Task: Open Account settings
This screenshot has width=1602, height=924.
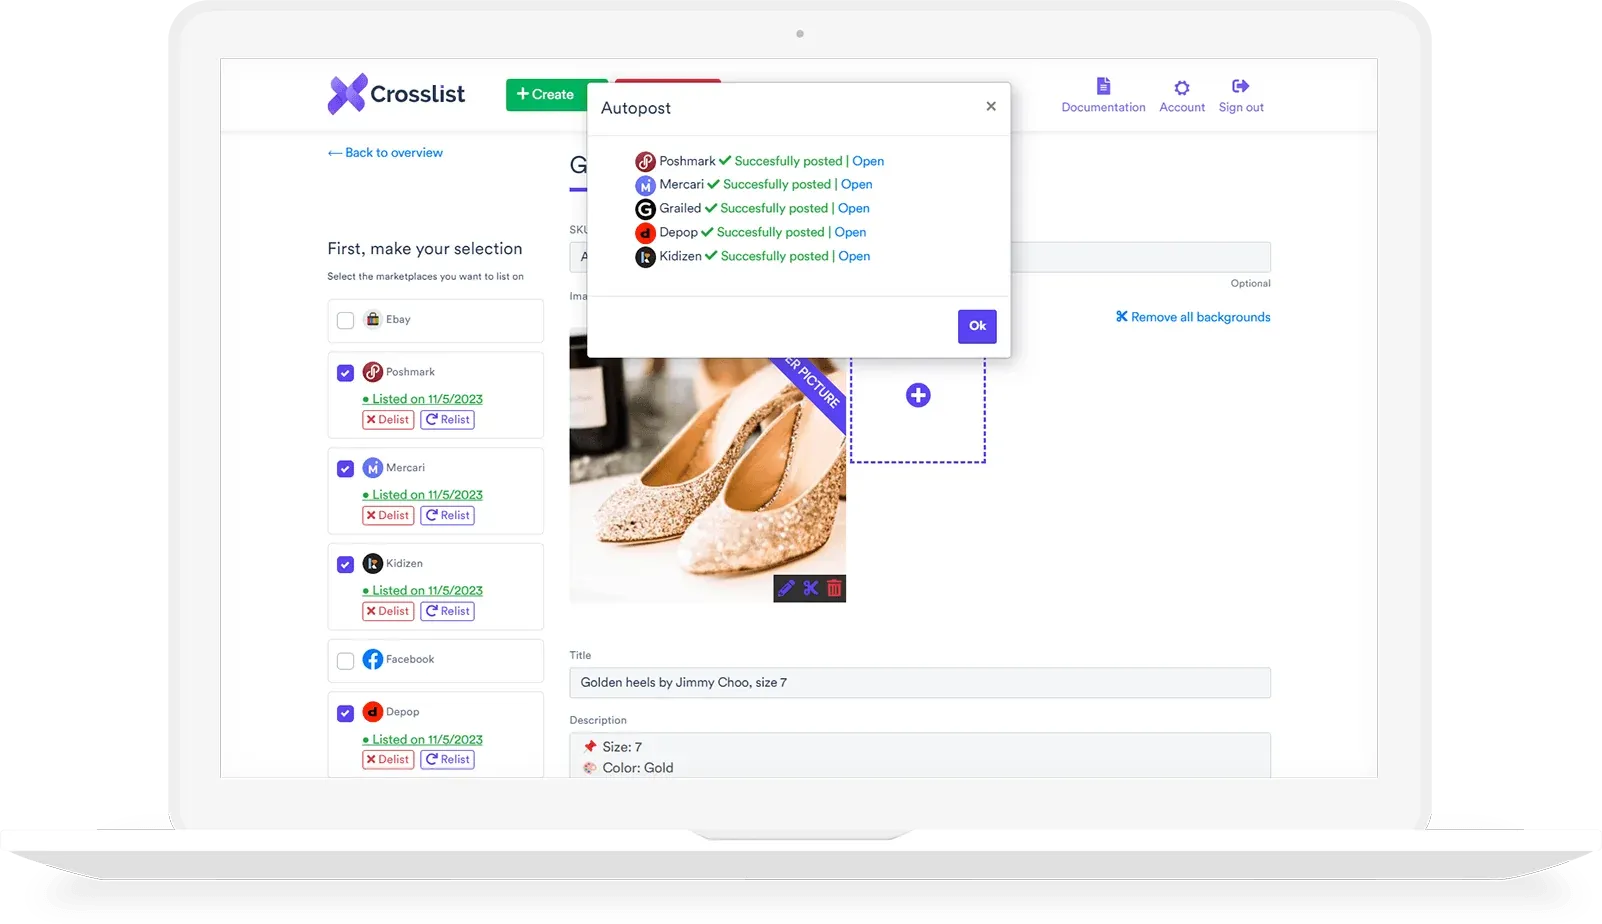Action: click(1181, 95)
